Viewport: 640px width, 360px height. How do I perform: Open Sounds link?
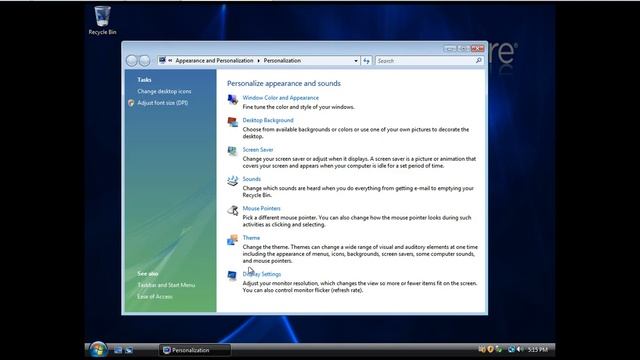pyautogui.click(x=251, y=179)
